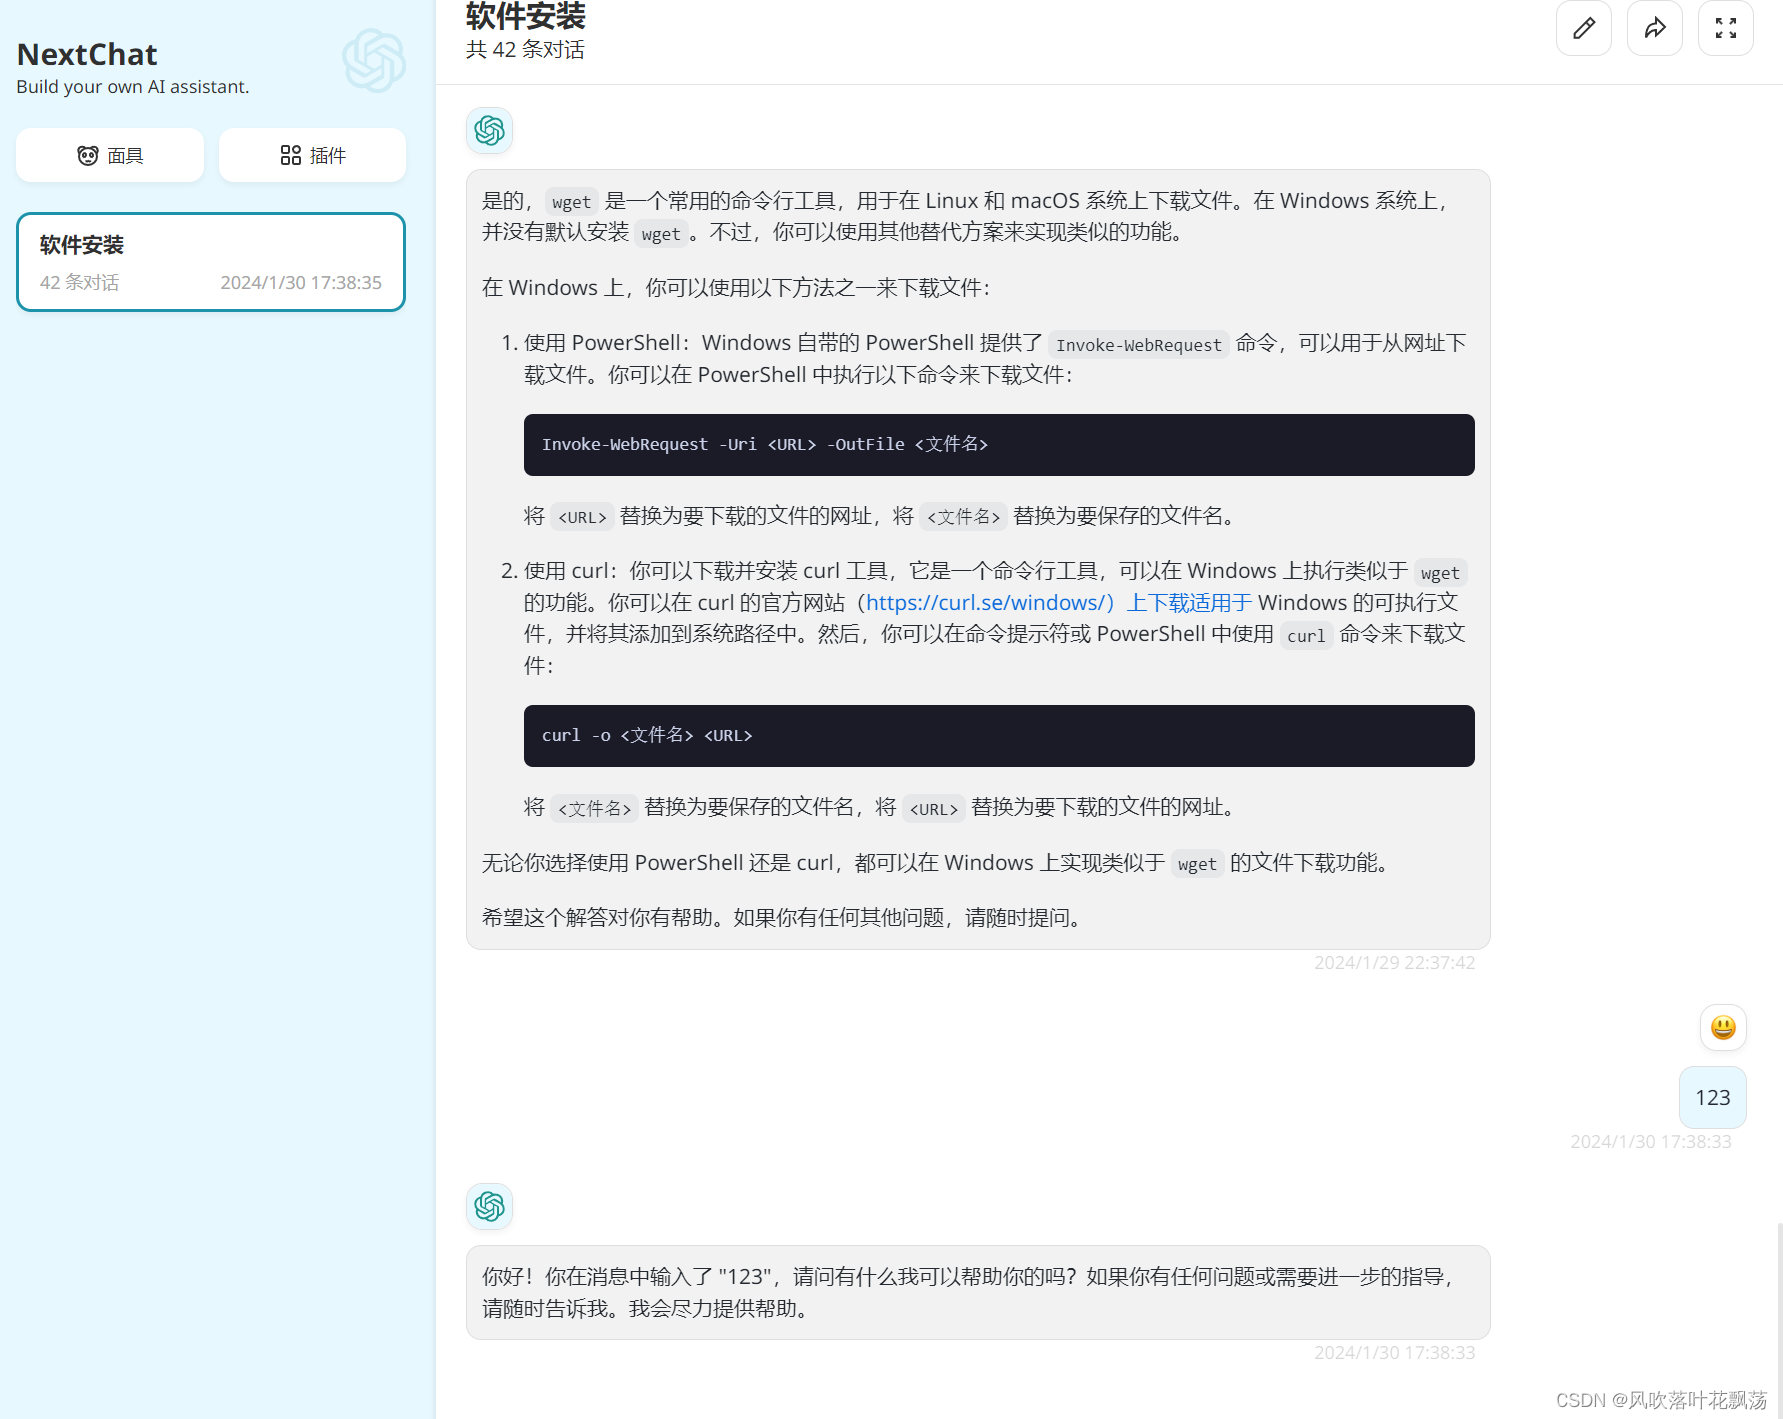Click the closing line 希望这个解答对你有帮助

[x=785, y=918]
